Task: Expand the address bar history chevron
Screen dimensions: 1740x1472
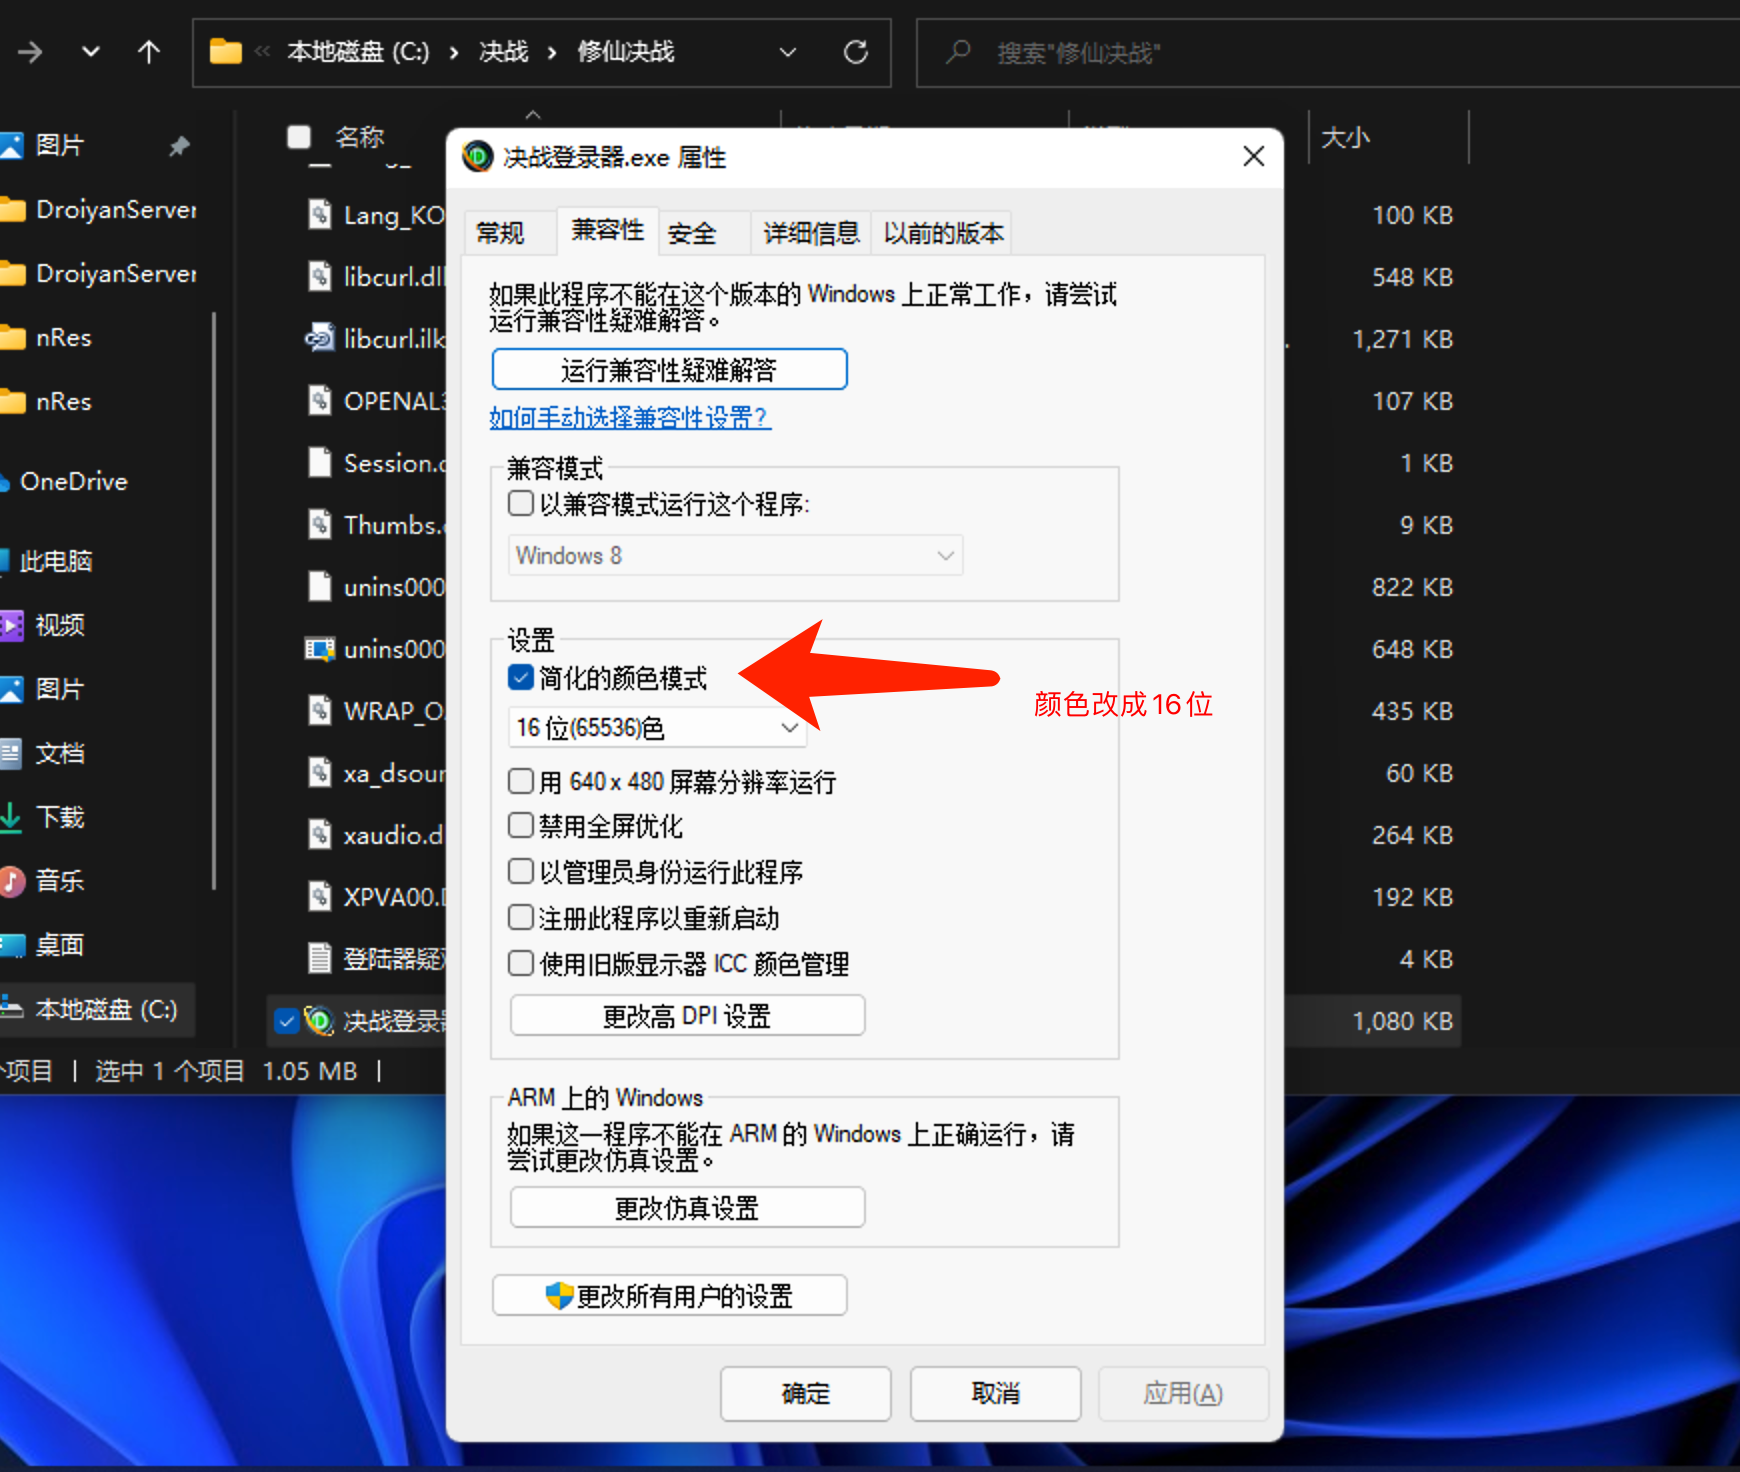Action: pos(788,52)
